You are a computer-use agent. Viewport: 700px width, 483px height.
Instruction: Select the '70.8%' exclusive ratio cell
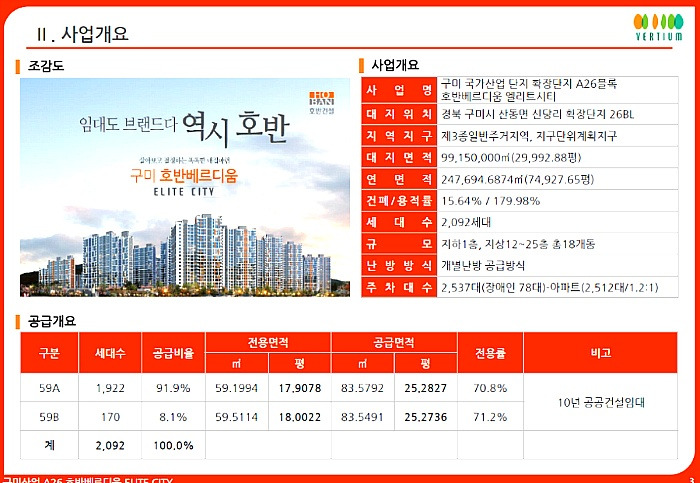(x=490, y=388)
